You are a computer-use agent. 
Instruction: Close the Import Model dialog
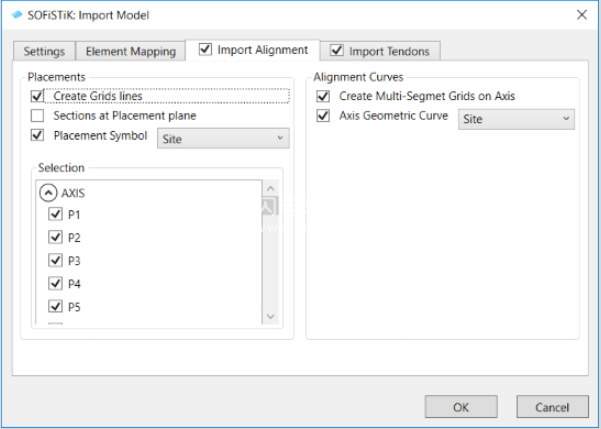[582, 15]
